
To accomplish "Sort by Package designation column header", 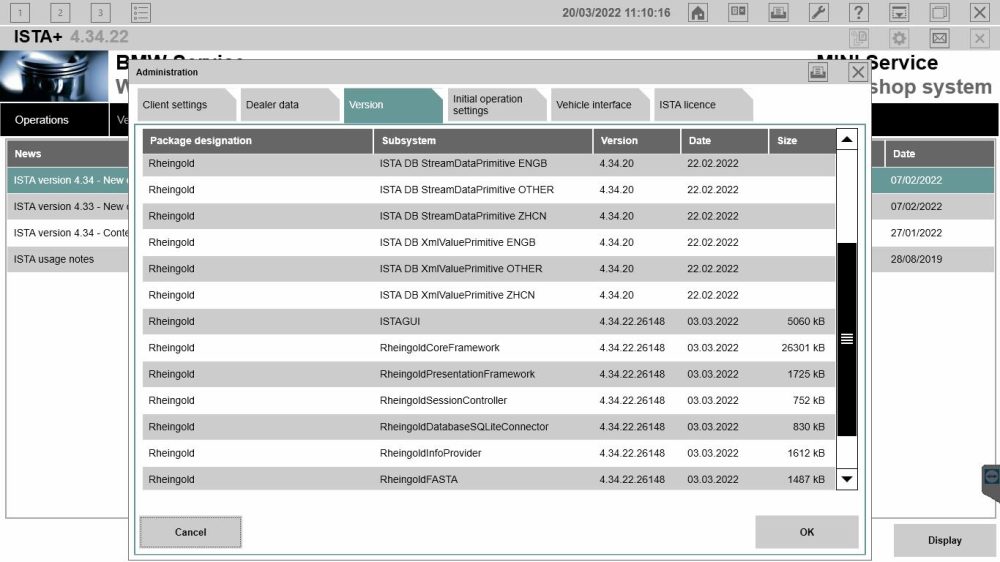I will [x=258, y=141].
